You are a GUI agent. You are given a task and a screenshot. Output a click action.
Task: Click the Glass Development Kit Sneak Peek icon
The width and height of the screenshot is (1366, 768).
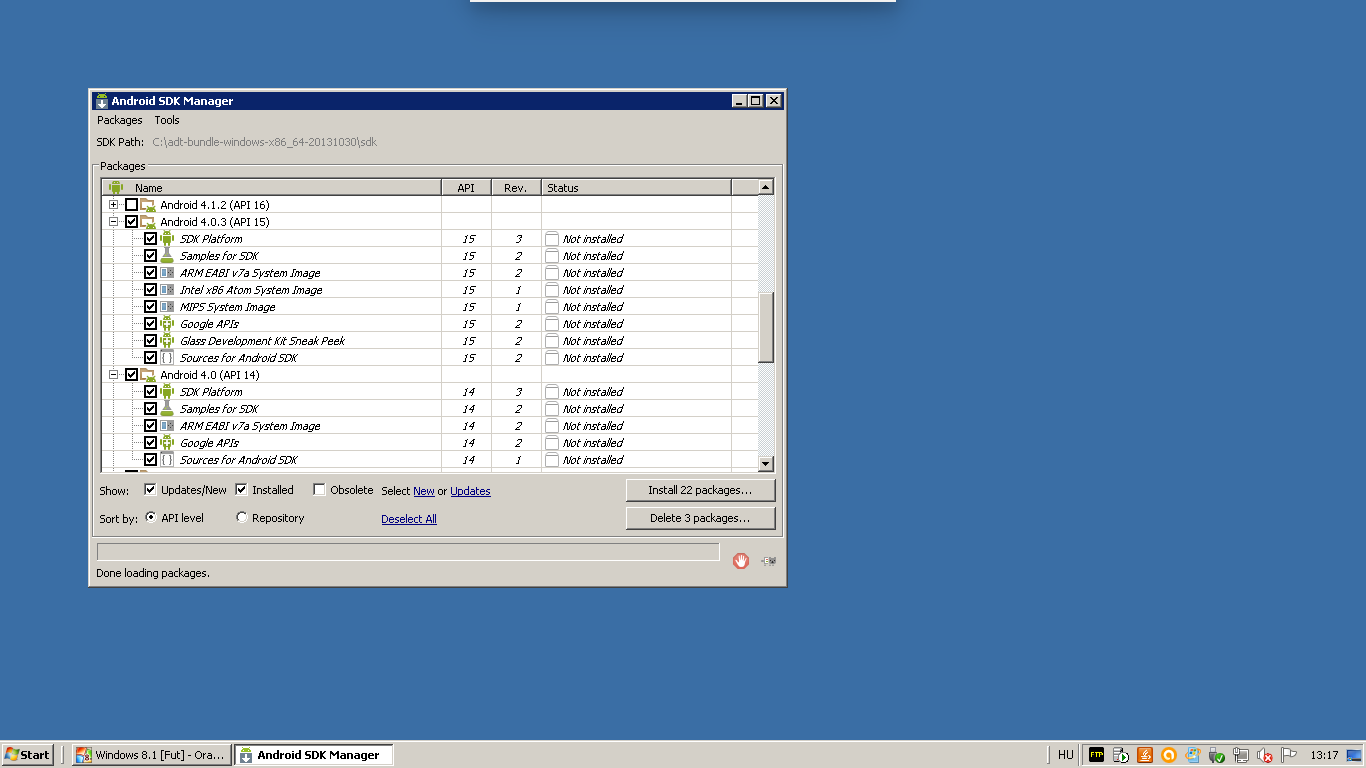(x=167, y=341)
